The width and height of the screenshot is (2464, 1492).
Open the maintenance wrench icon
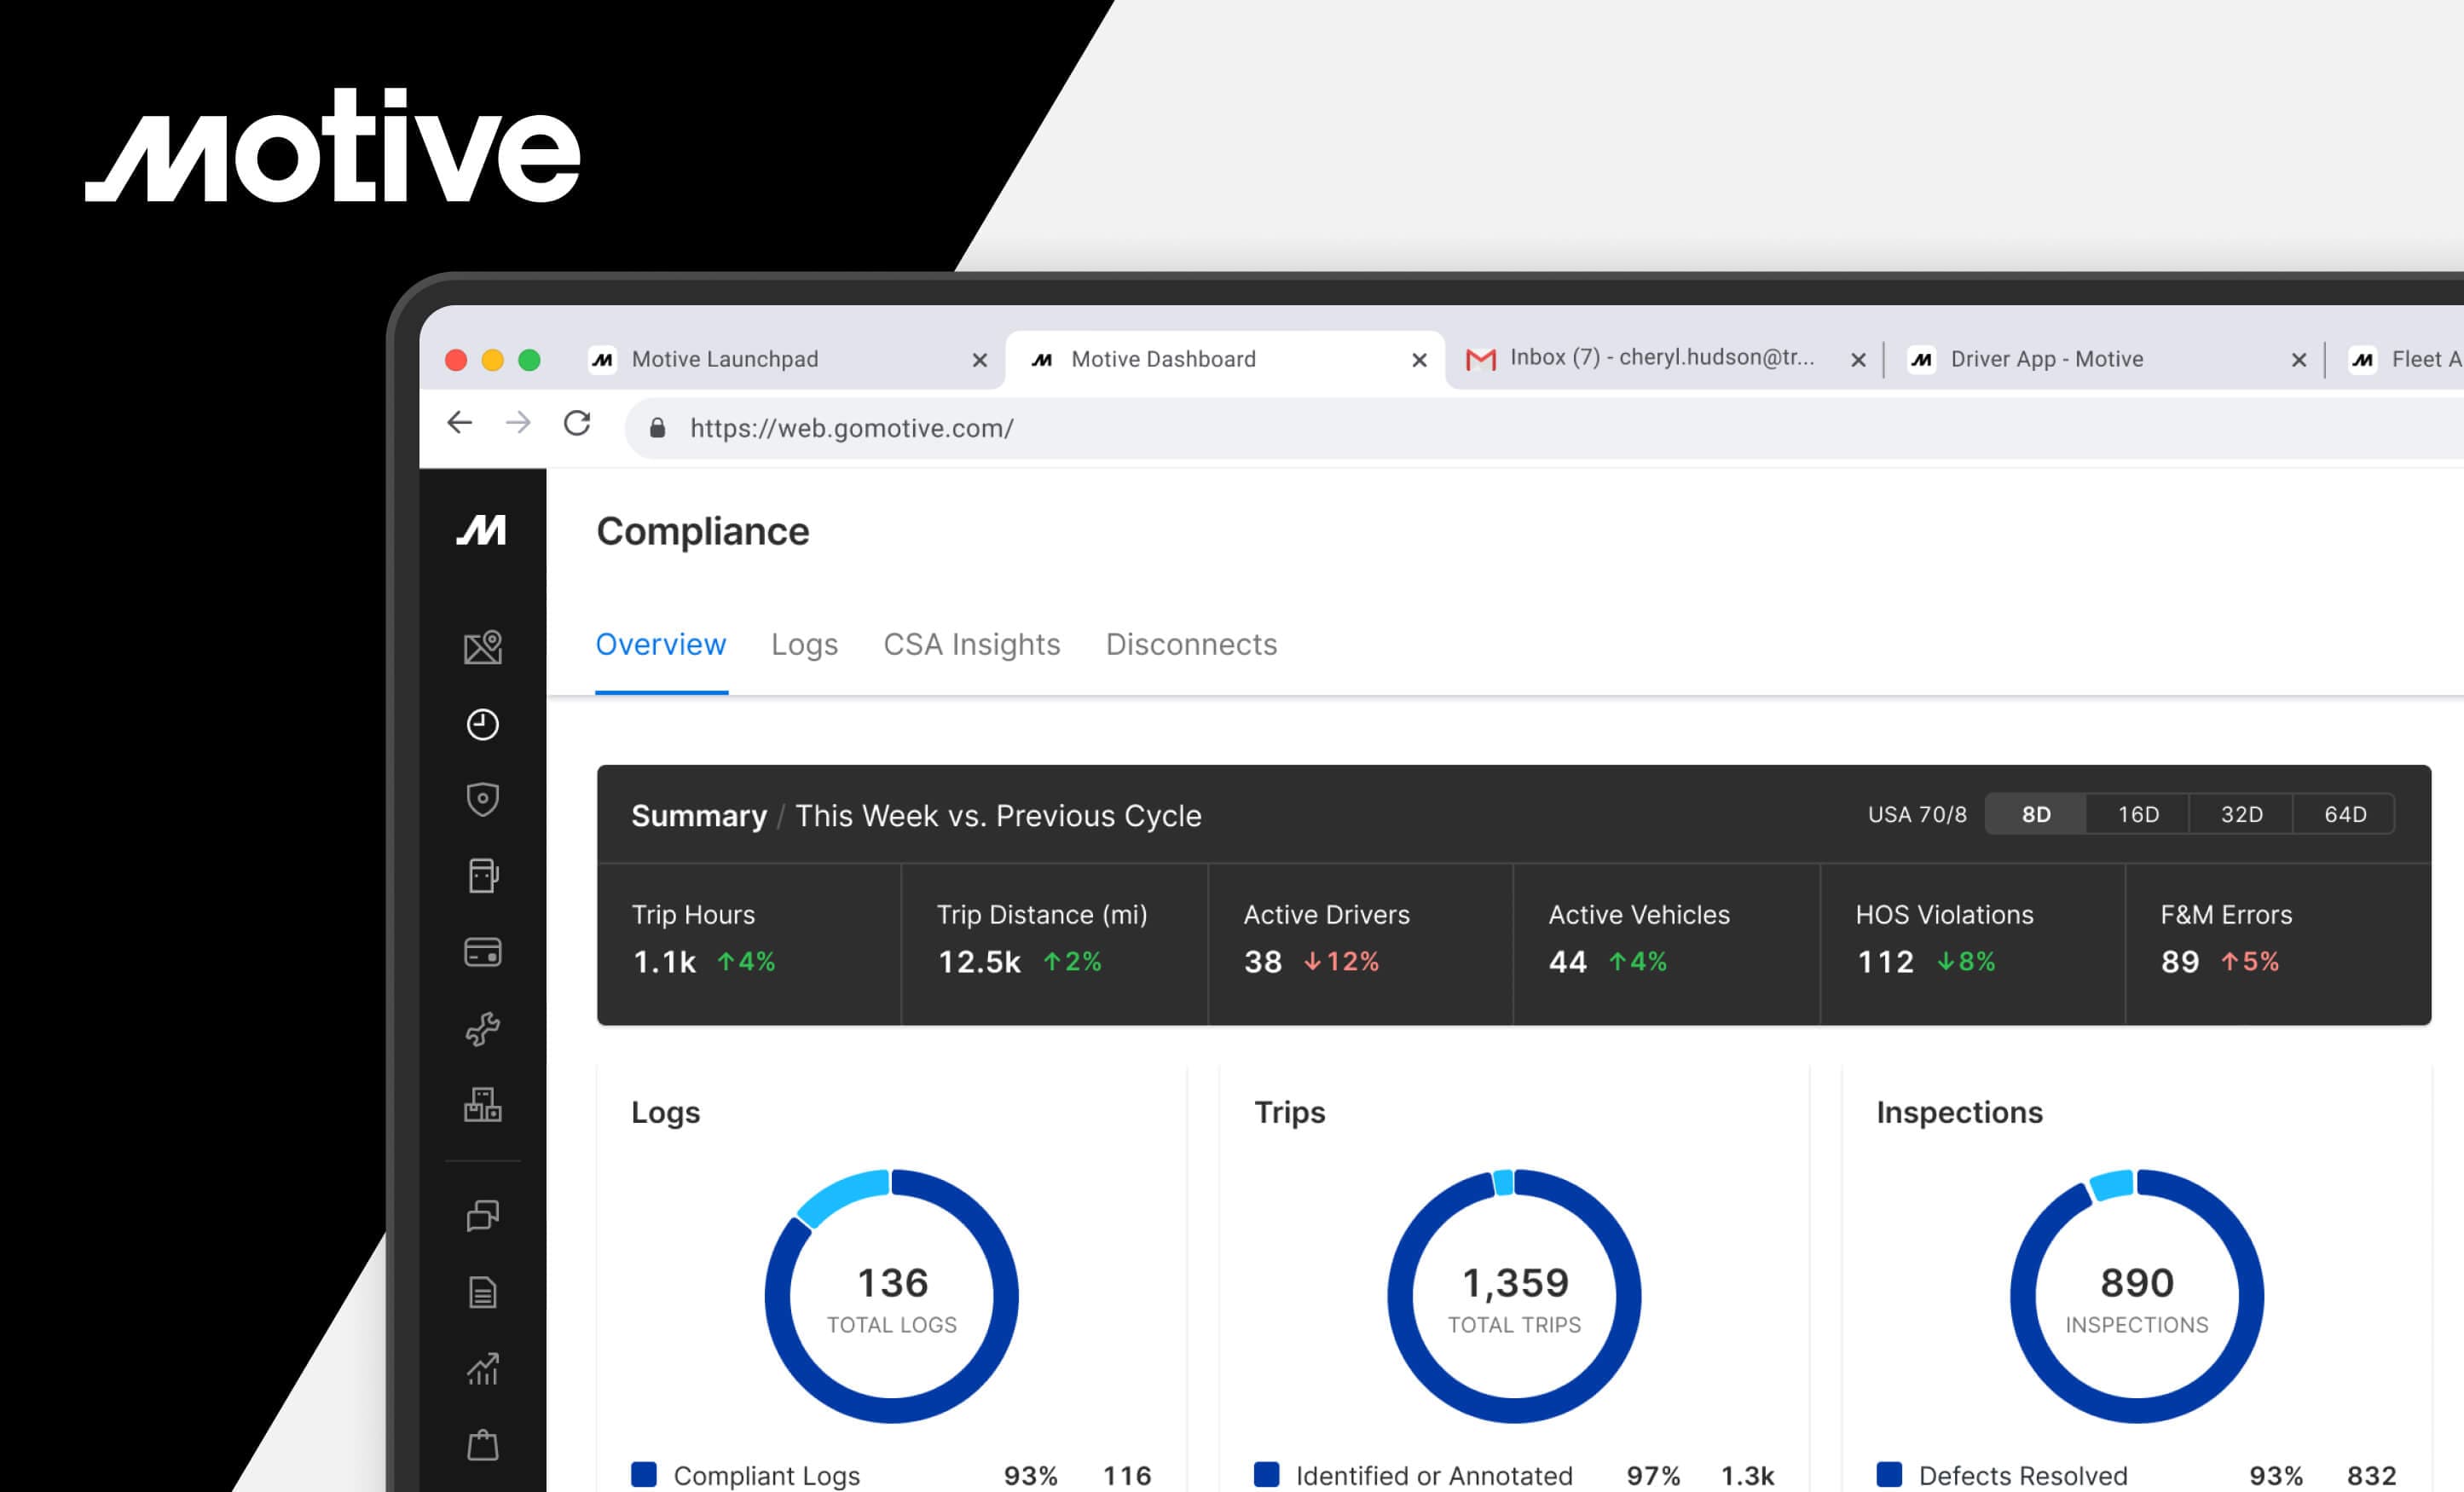483,1029
